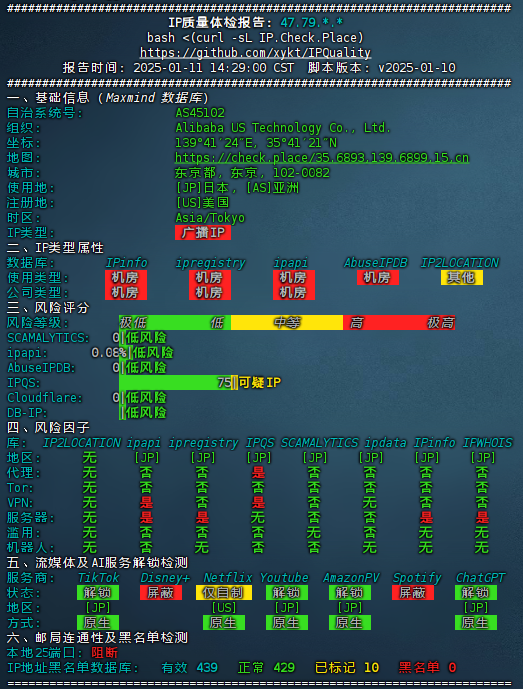Open the check.place map link
The image size is (523, 689).
click(x=322, y=157)
